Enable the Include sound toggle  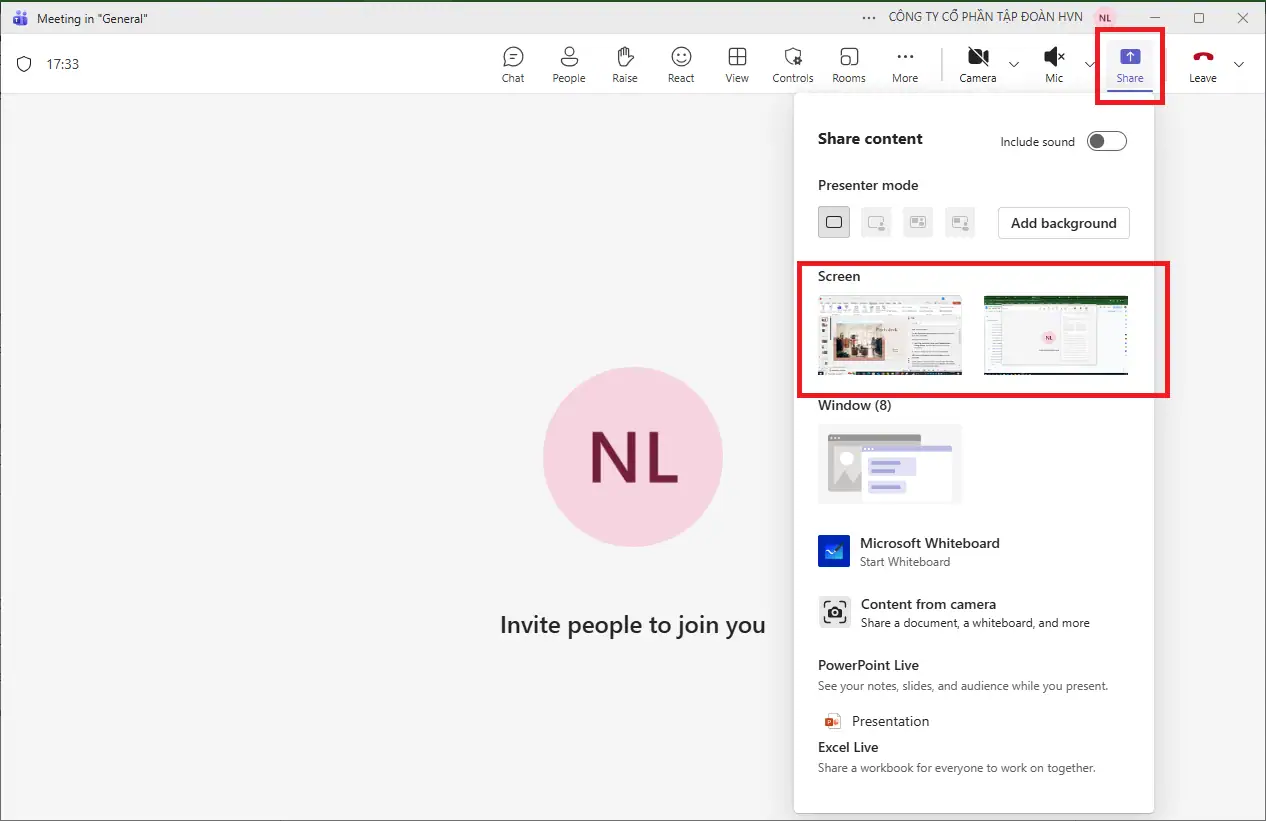pyautogui.click(x=1107, y=141)
